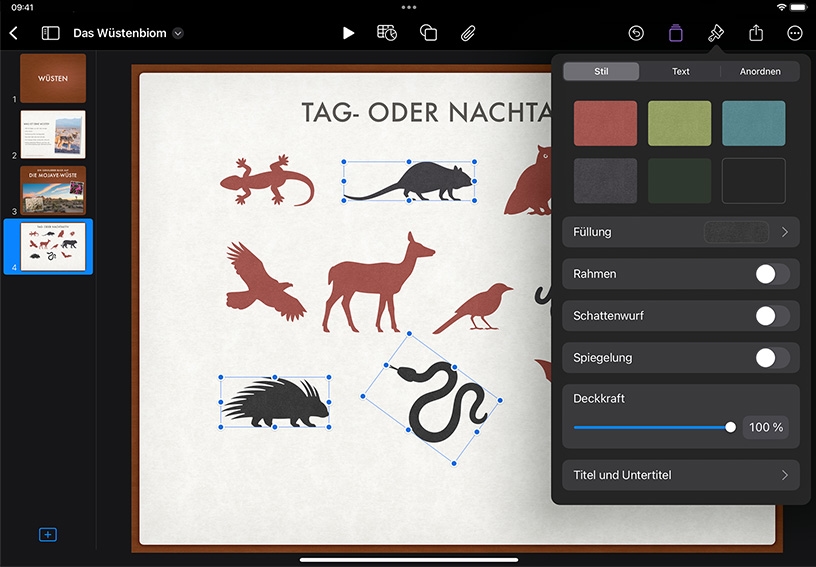Tap the purple paste style icon
This screenshot has width=816, height=567.
click(675, 33)
